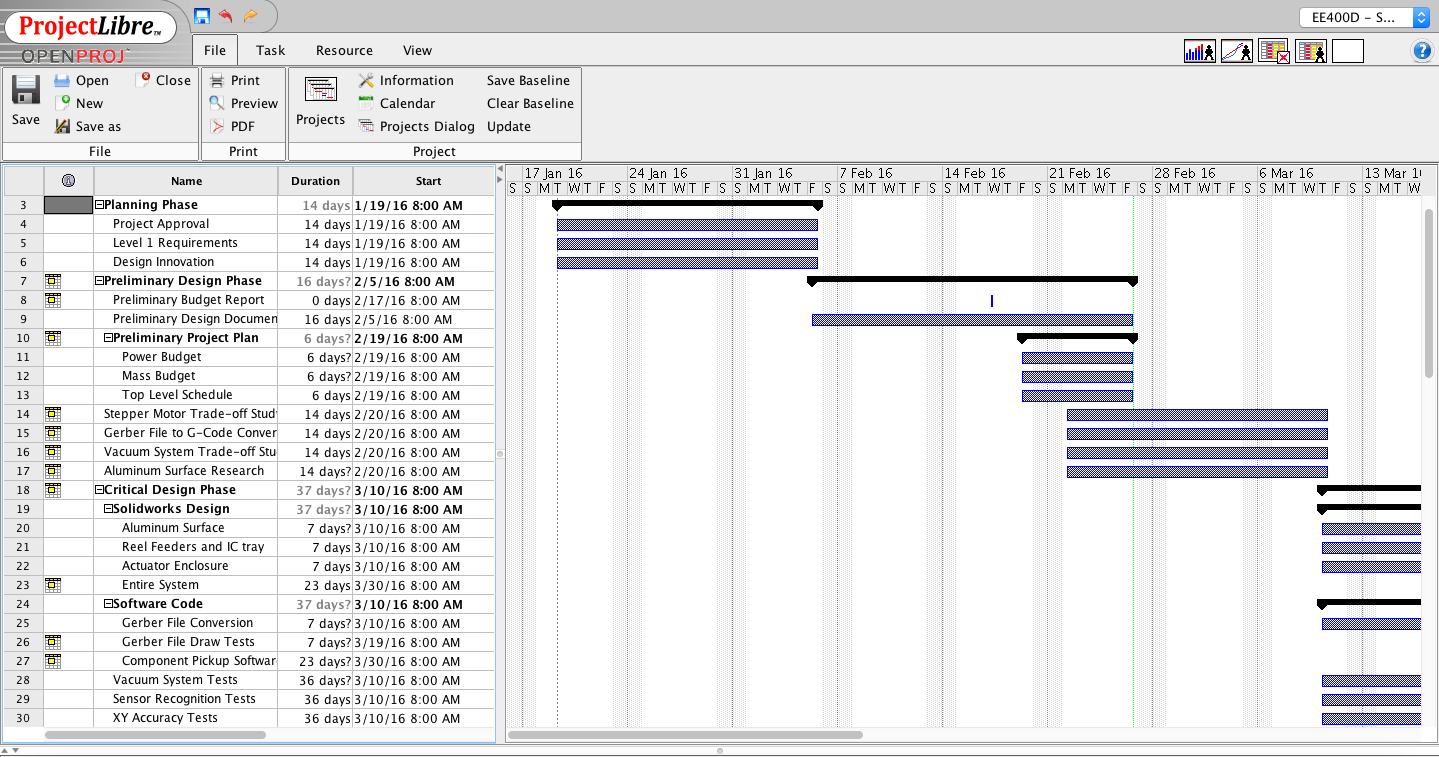Show the charts view icon

tap(1236, 51)
